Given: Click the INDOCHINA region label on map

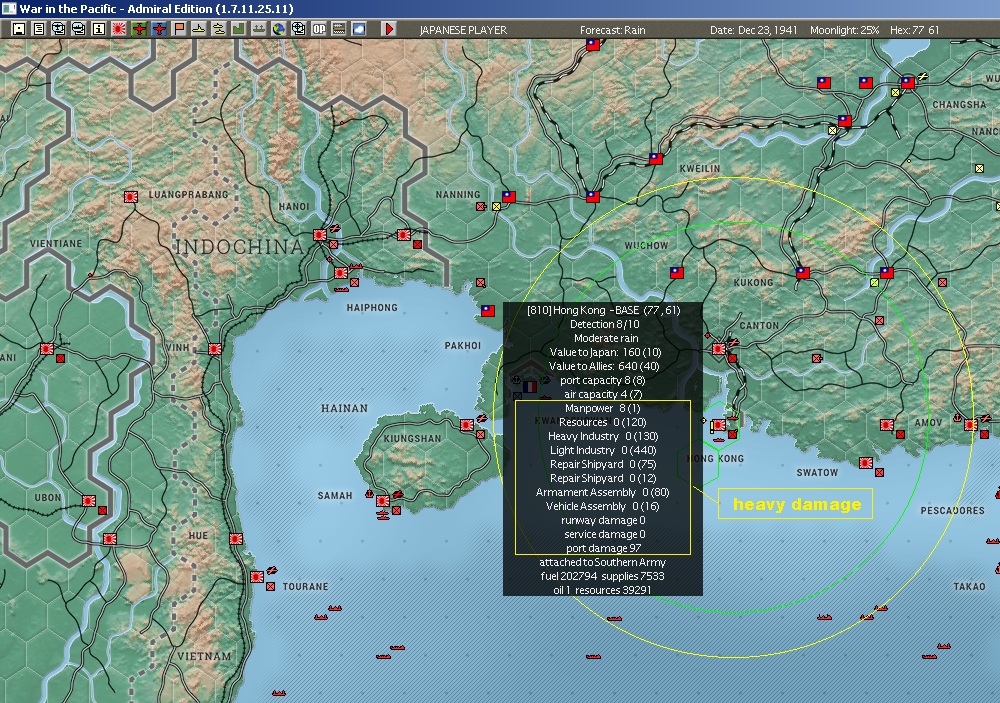Looking at the screenshot, I should point(239,247).
